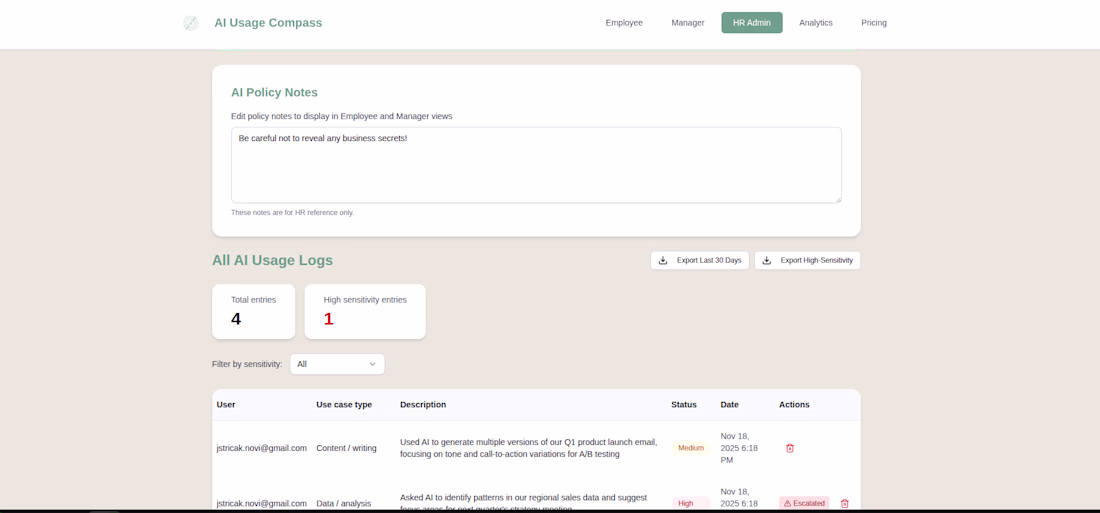The height and width of the screenshot is (513, 1100).
Task: Click the Status column header
Action: tap(684, 405)
